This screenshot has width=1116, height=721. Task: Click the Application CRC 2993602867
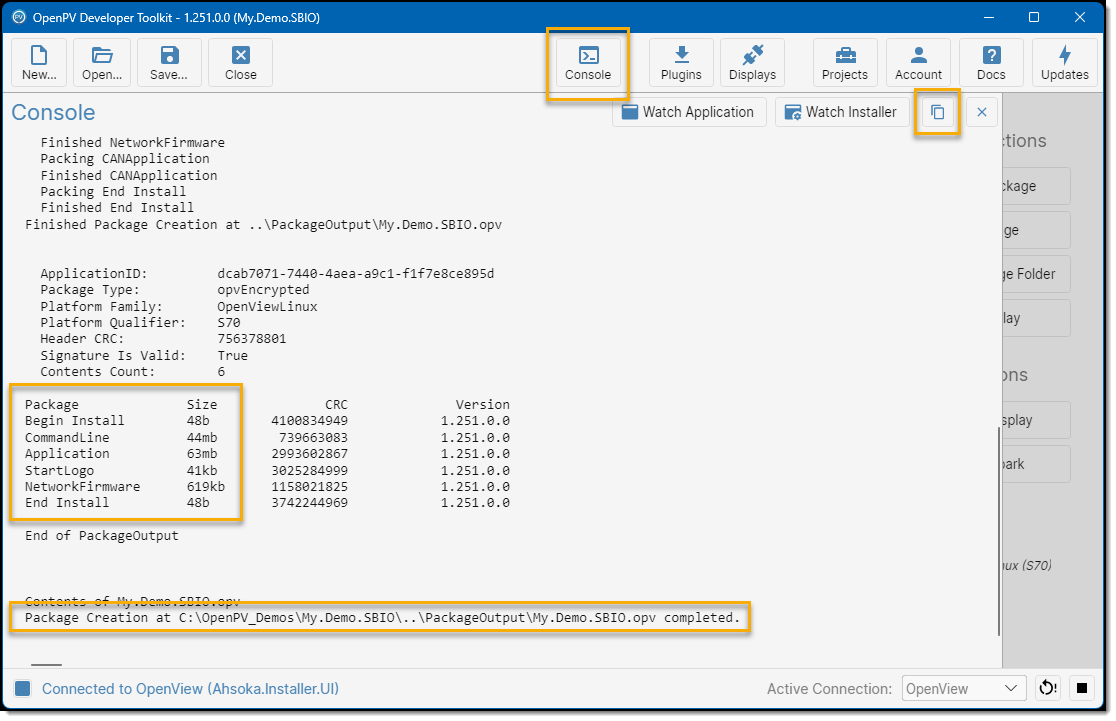310,454
